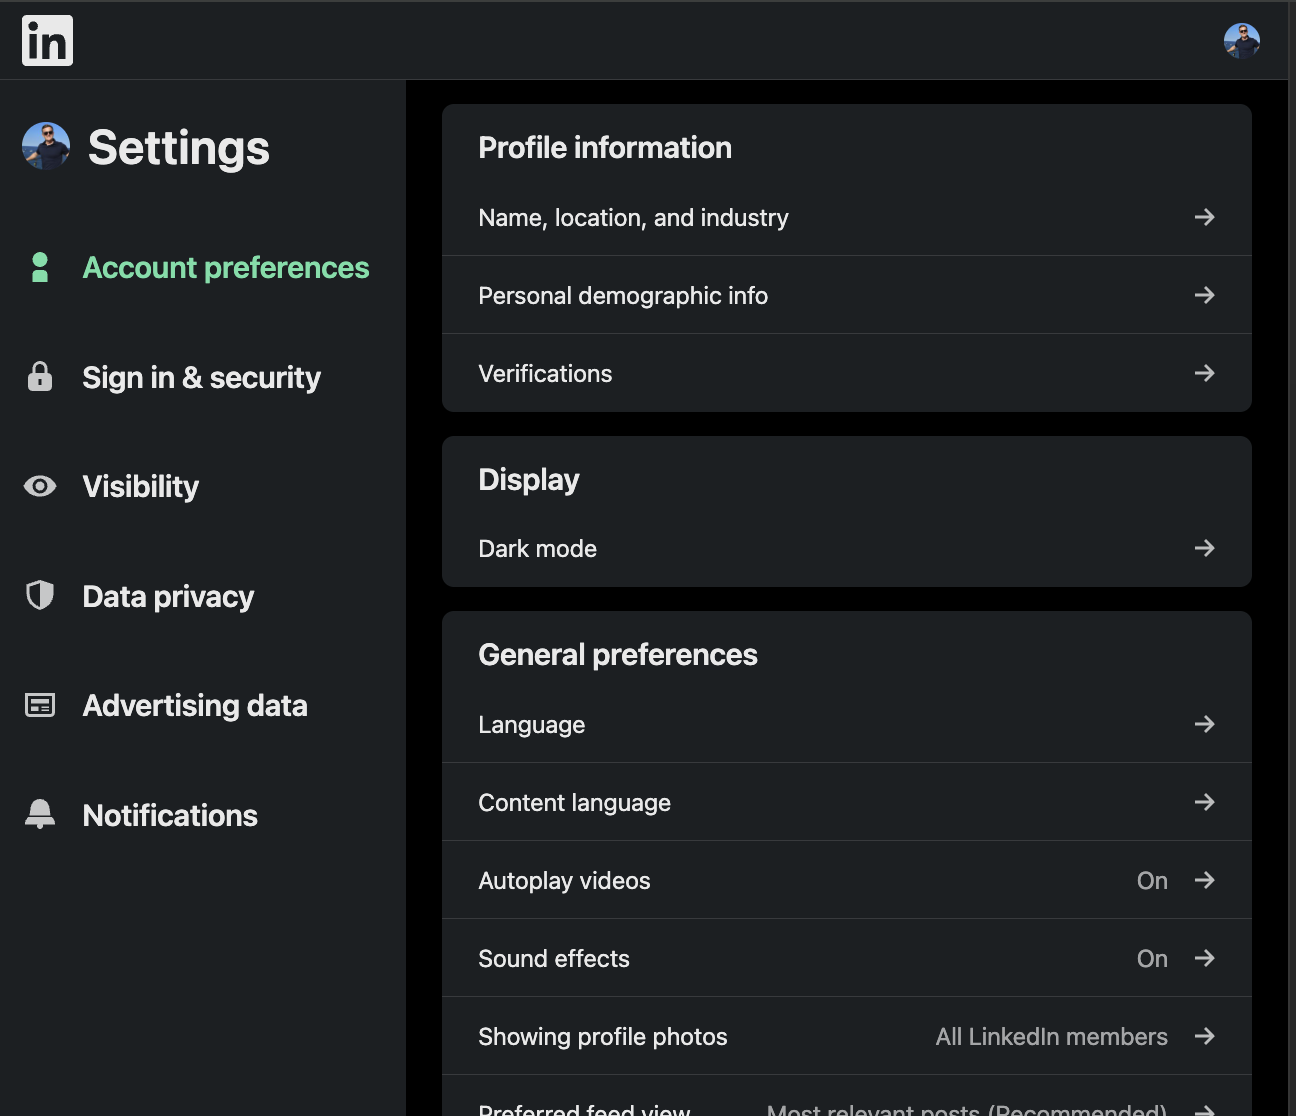Click the newspaper icon for Advertising data

[40, 705]
